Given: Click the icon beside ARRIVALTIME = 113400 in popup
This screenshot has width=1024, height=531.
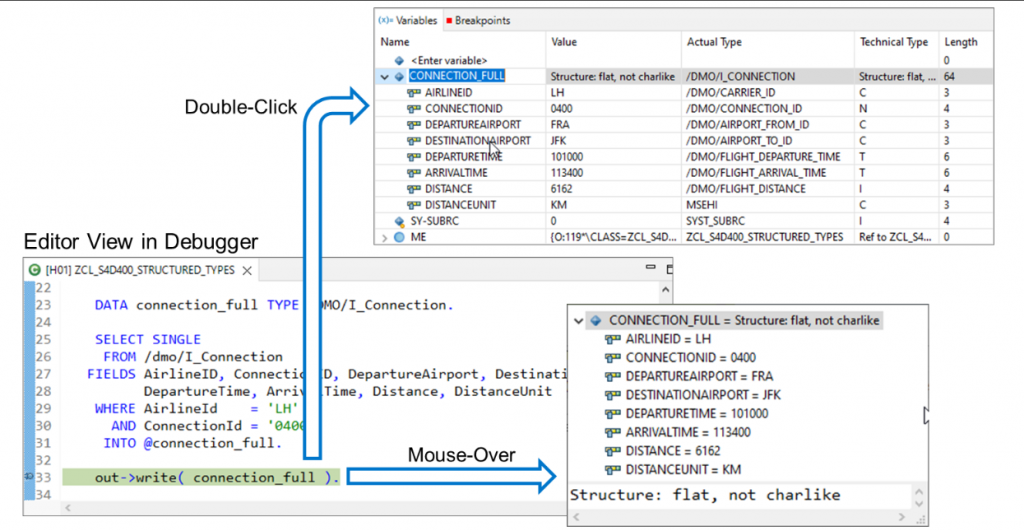Looking at the screenshot, I should 612,432.
